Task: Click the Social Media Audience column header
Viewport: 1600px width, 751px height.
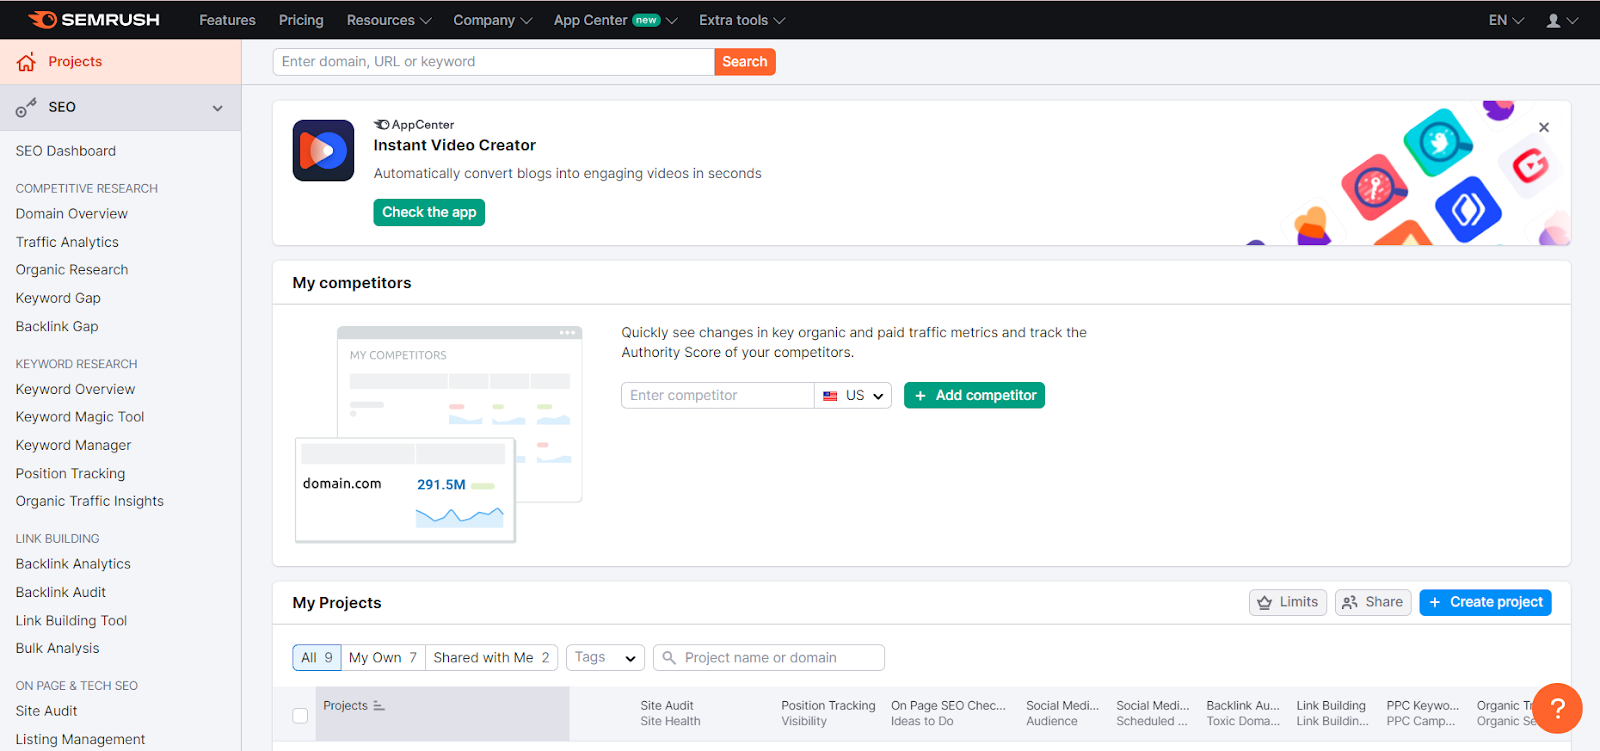Action: 1062,713
